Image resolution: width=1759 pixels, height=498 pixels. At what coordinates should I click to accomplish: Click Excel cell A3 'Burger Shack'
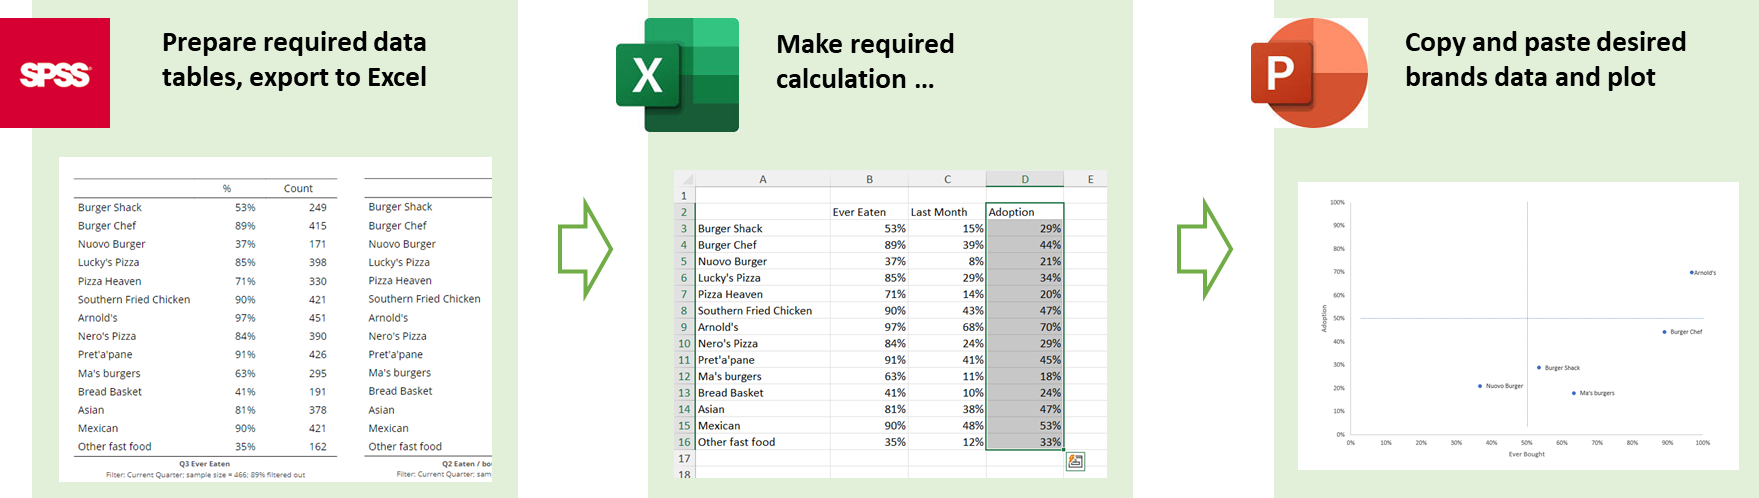point(762,229)
